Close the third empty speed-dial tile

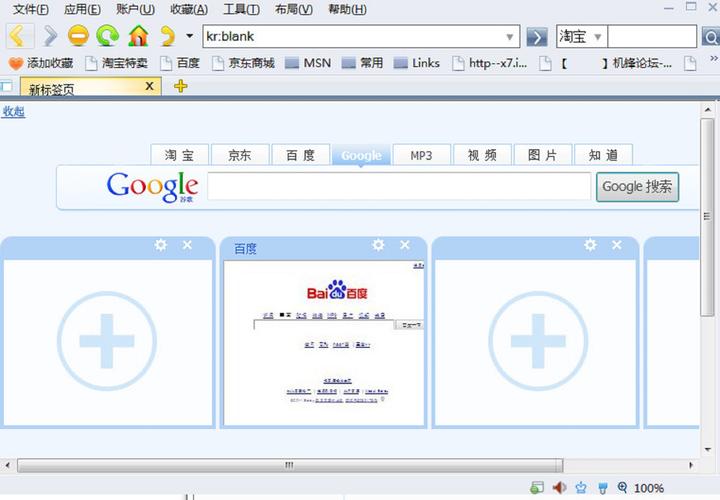tap(617, 245)
